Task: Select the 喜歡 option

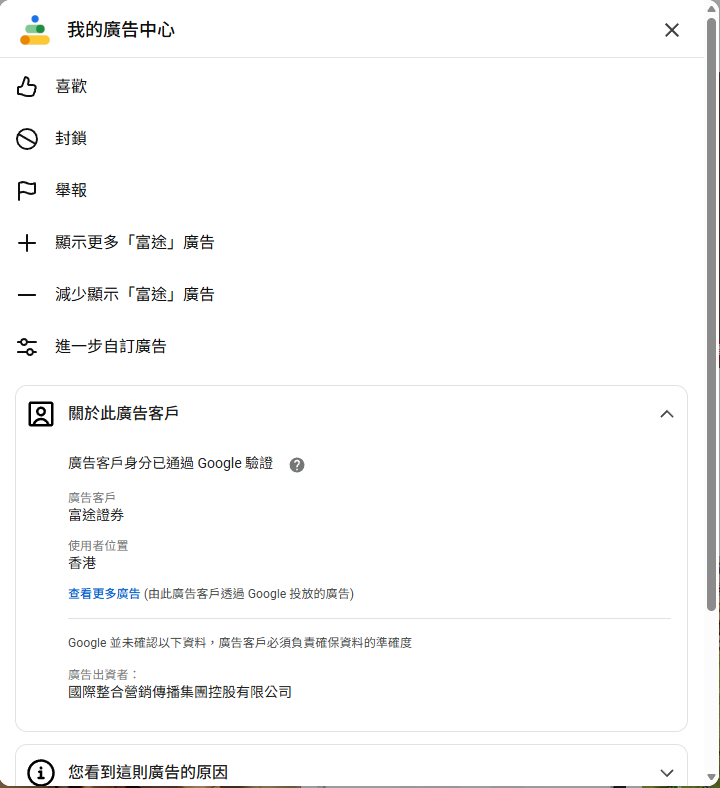Action: [71, 86]
